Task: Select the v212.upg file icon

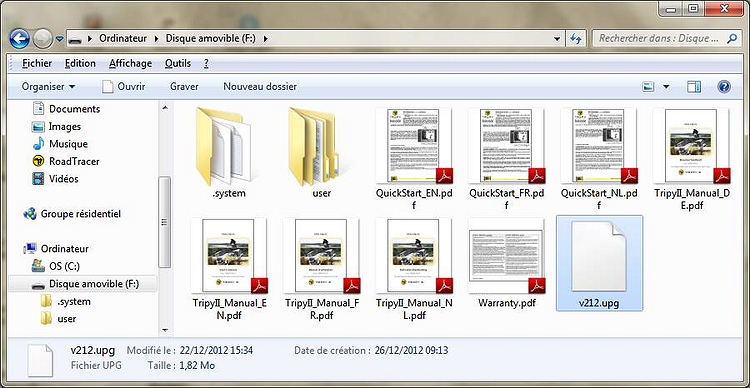Action: click(599, 255)
